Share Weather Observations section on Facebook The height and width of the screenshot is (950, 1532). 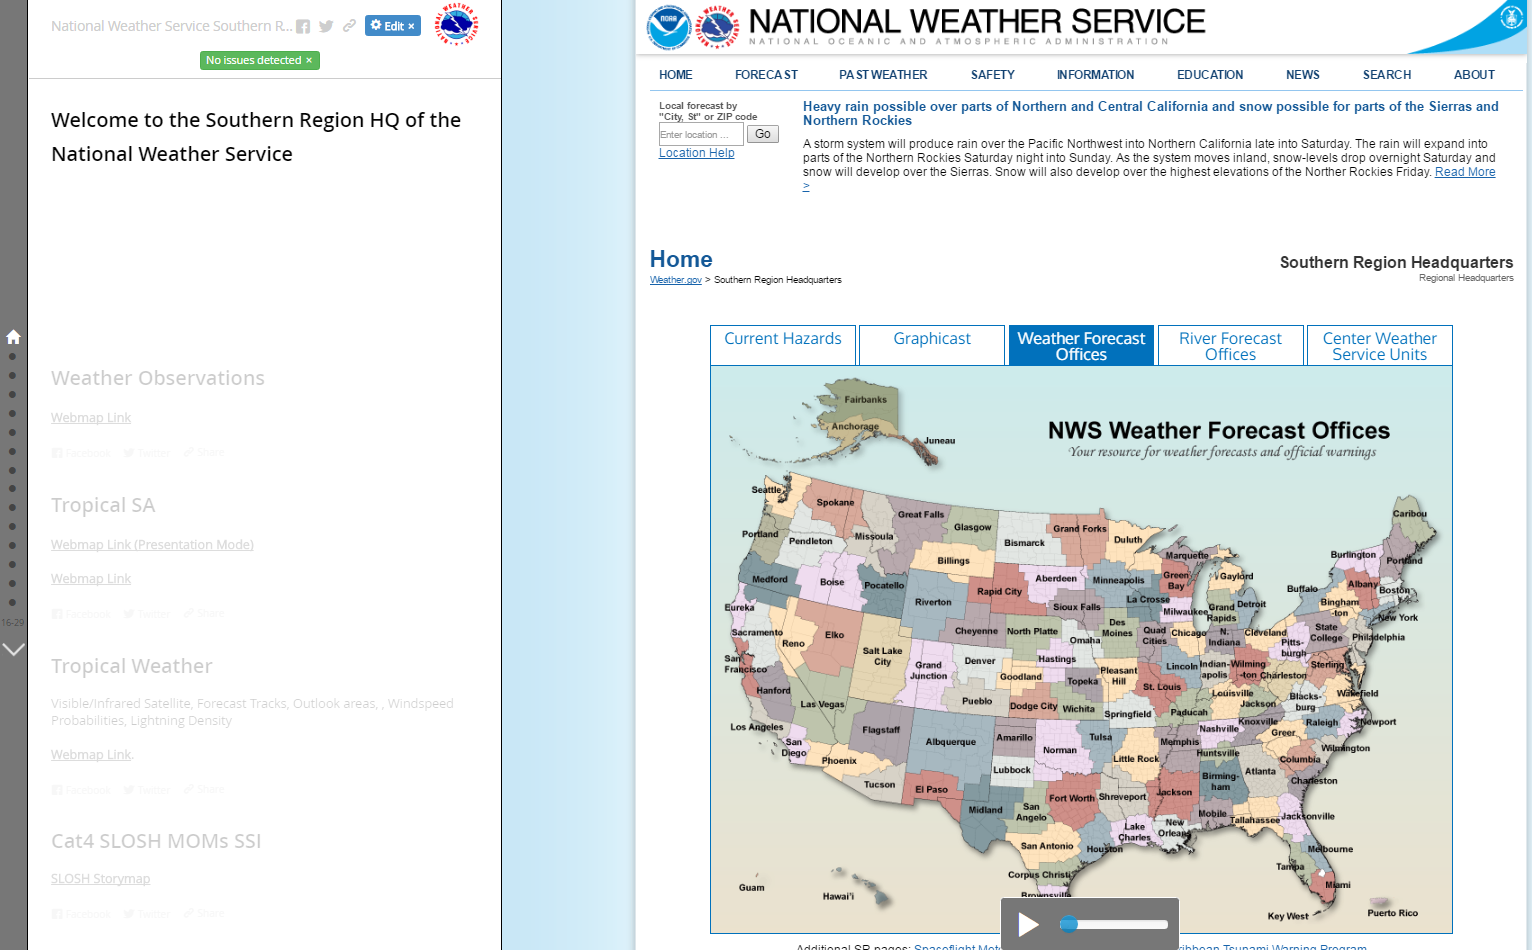[81, 453]
